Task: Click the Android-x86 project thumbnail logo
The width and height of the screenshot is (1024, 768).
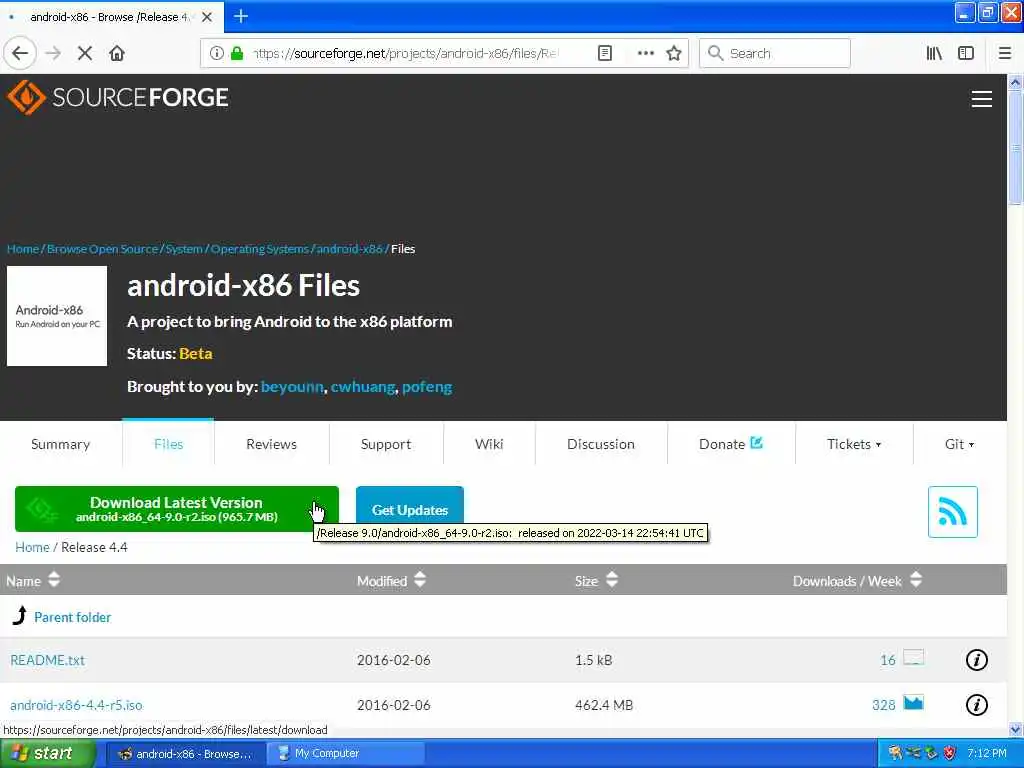Action: pos(57,316)
